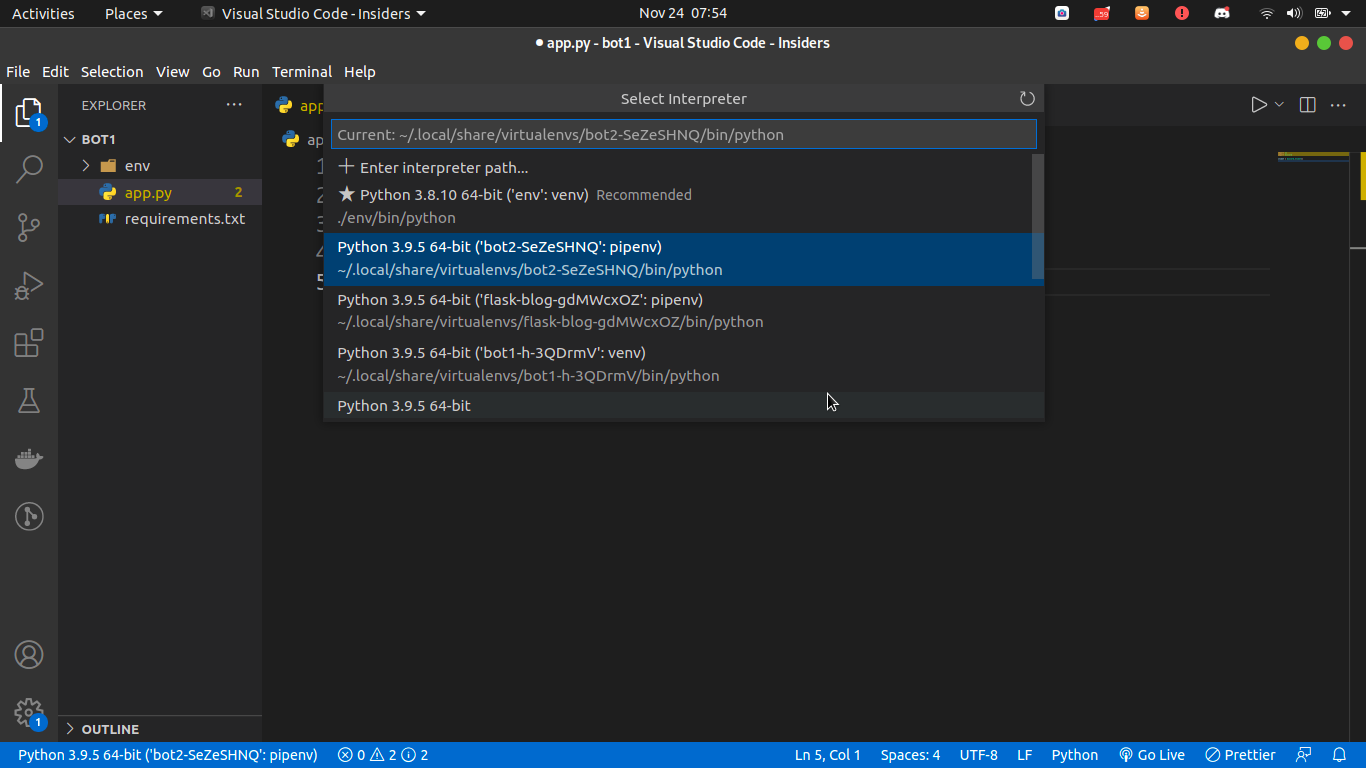This screenshot has height=768, width=1366.
Task: Open the Run menu
Action: [x=246, y=72]
